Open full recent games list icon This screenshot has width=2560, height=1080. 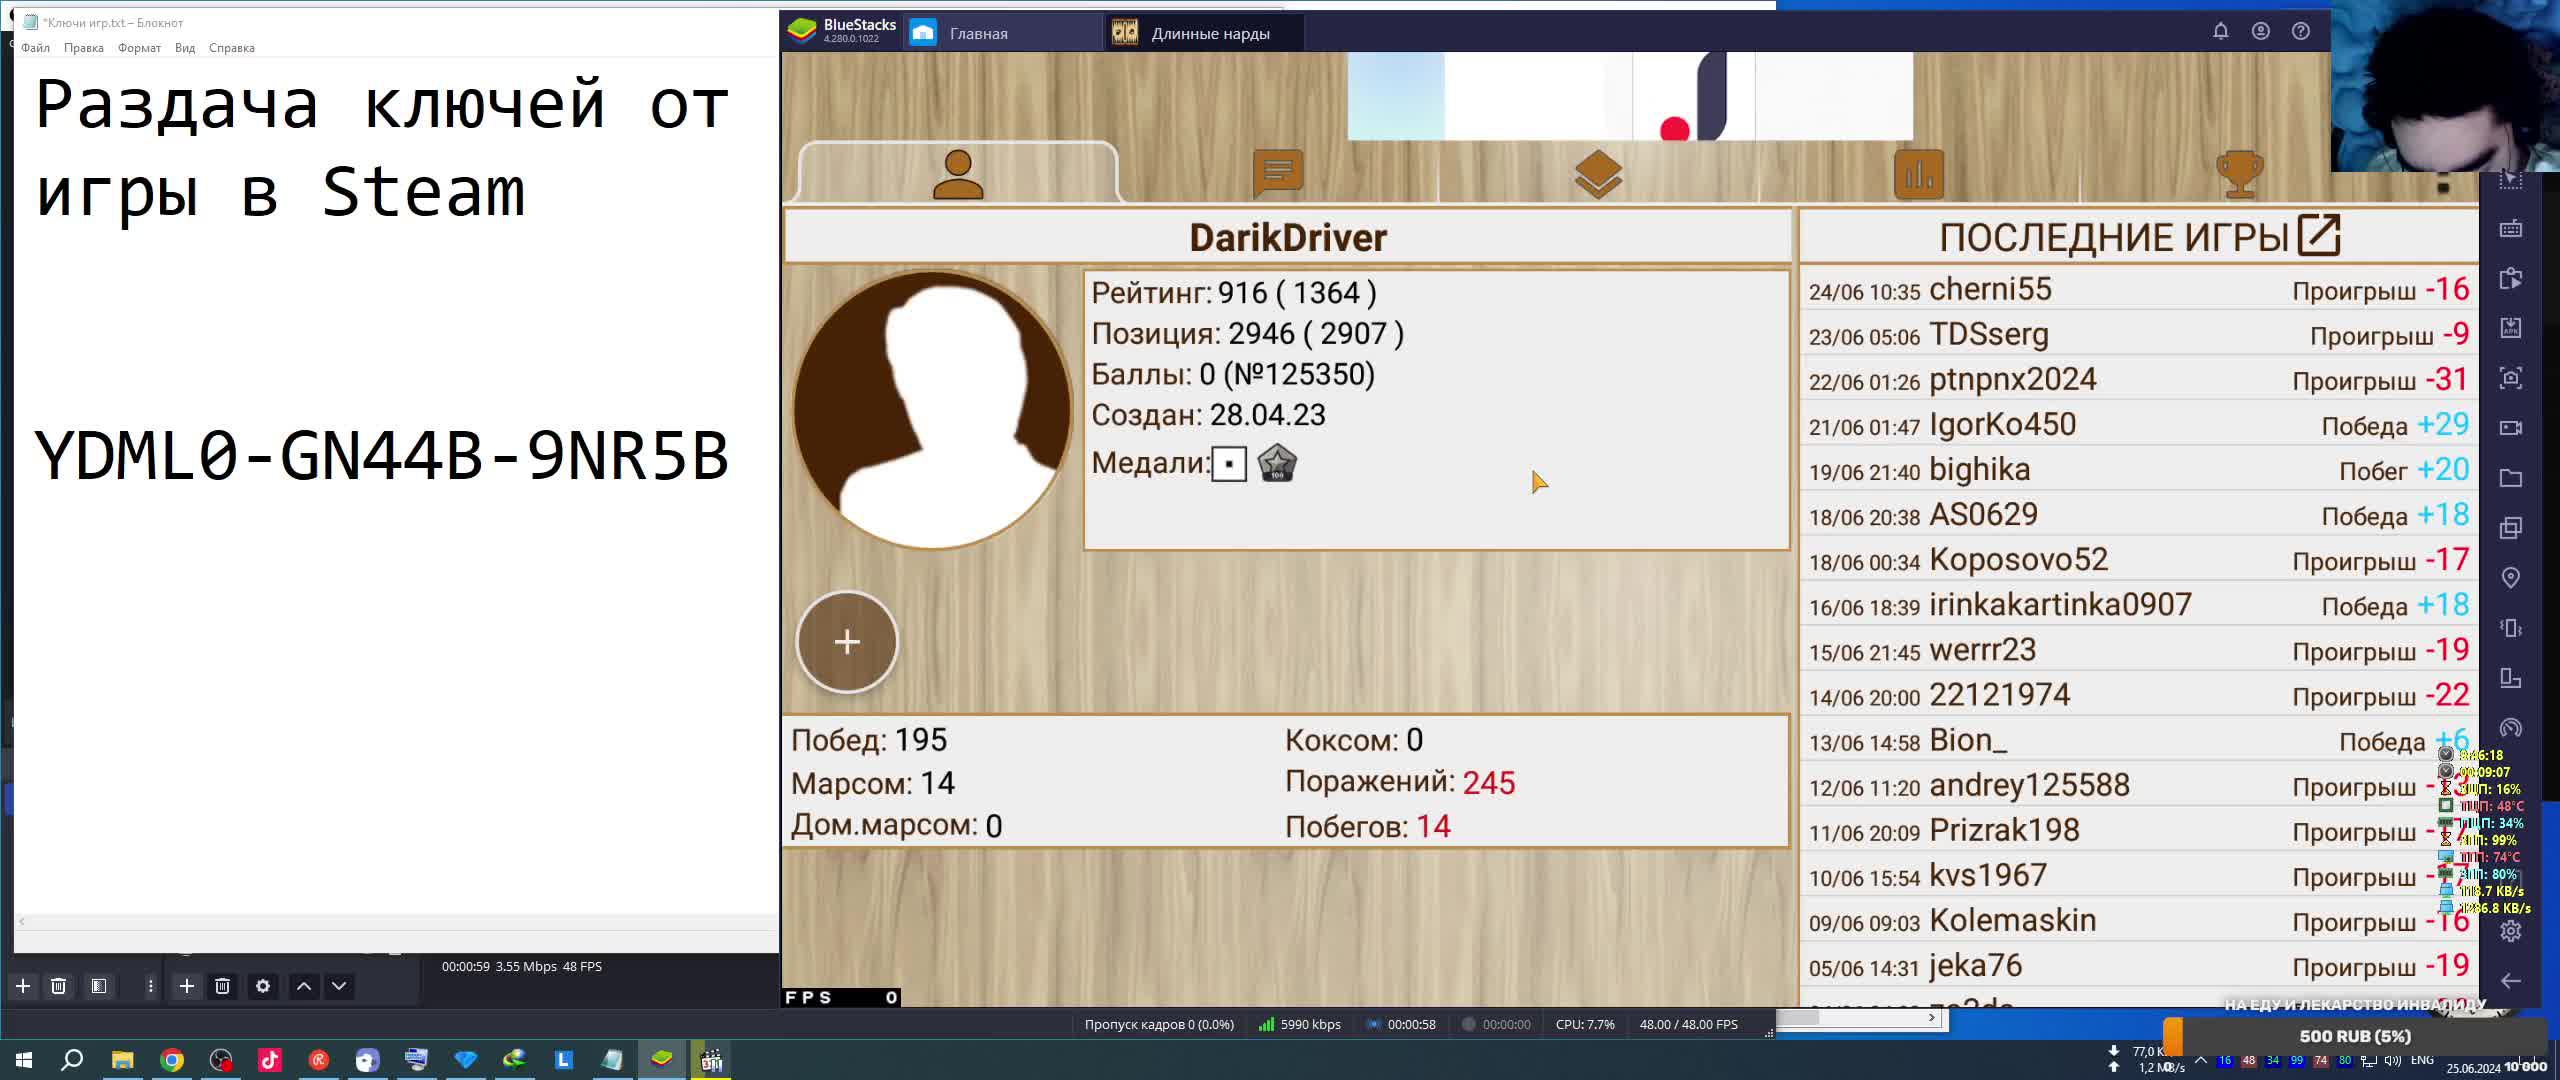pyautogui.click(x=2318, y=236)
